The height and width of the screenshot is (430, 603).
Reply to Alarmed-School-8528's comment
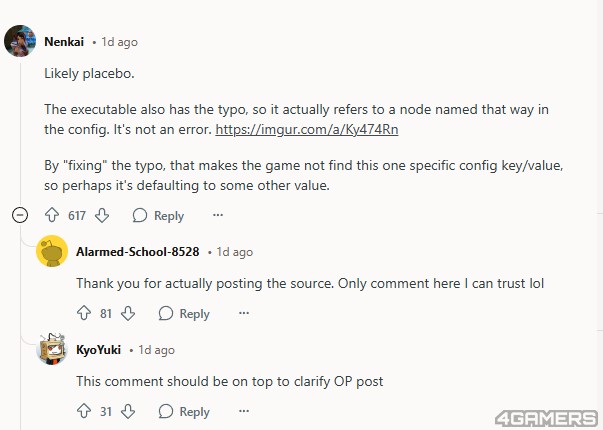pos(184,313)
